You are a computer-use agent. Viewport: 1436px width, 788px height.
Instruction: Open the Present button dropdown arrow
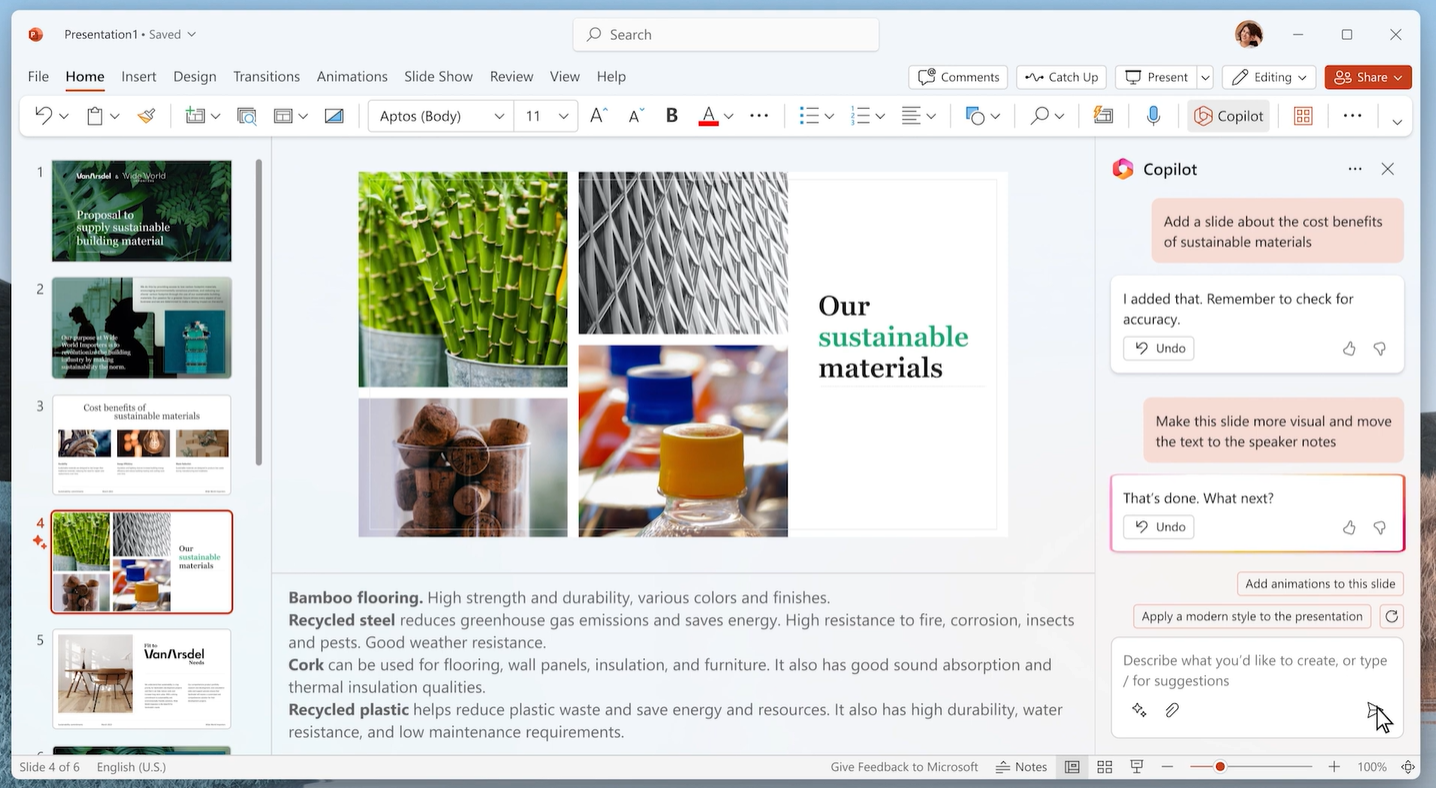[1205, 77]
